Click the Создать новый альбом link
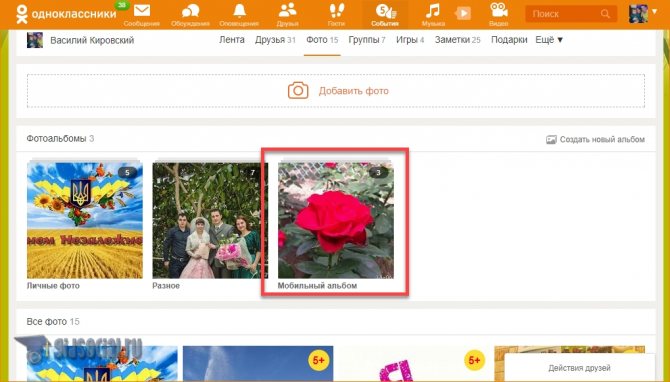This screenshot has width=670, height=382. point(602,139)
